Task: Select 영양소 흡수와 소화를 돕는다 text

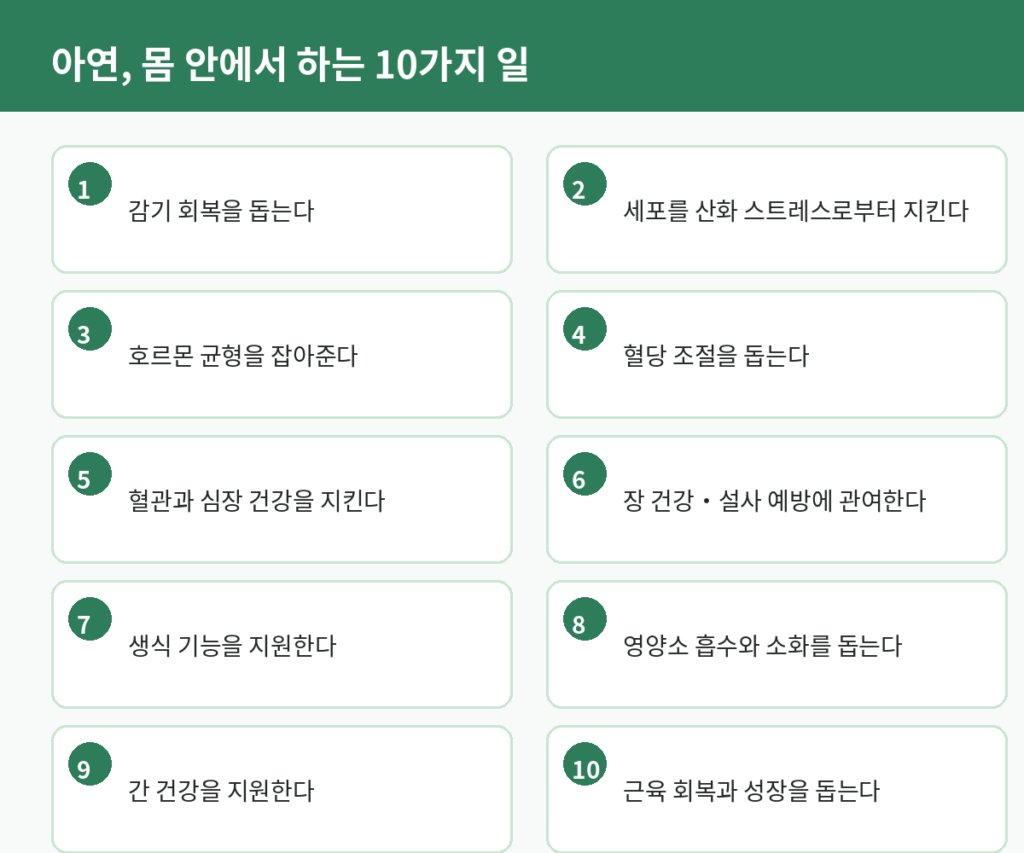Action: [x=762, y=646]
